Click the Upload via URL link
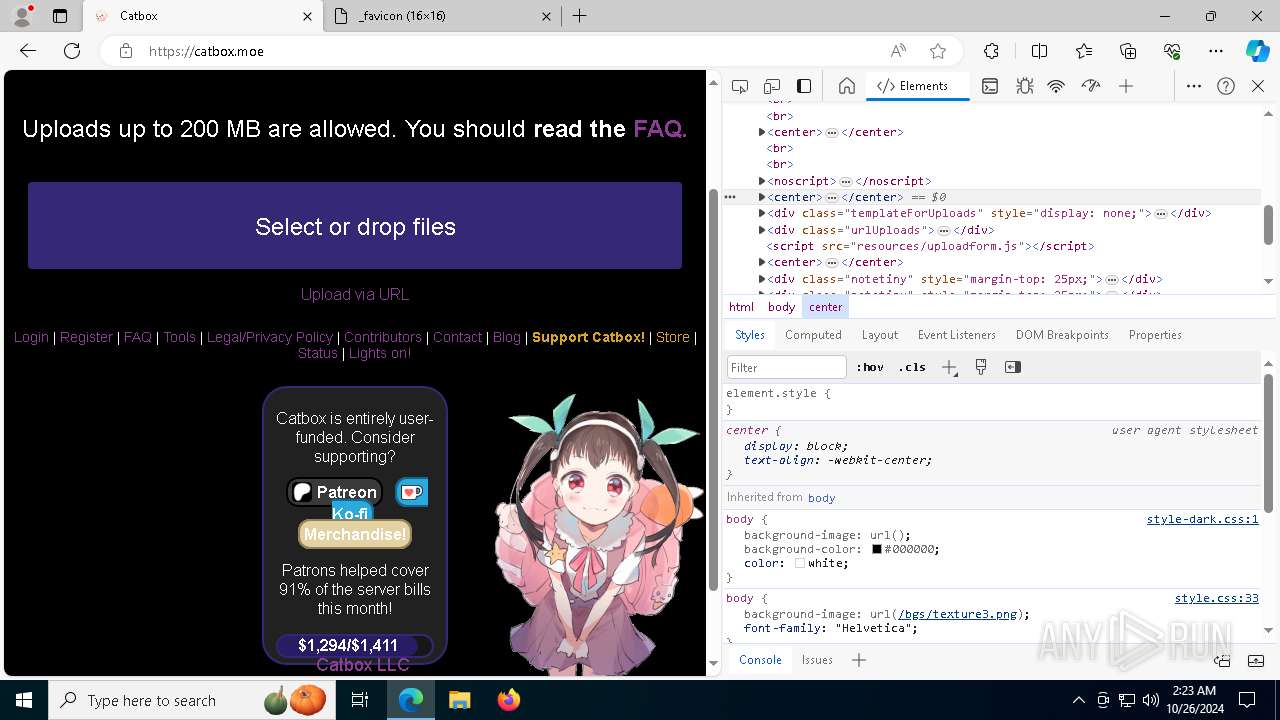Viewport: 1280px width, 720px height. [355, 294]
